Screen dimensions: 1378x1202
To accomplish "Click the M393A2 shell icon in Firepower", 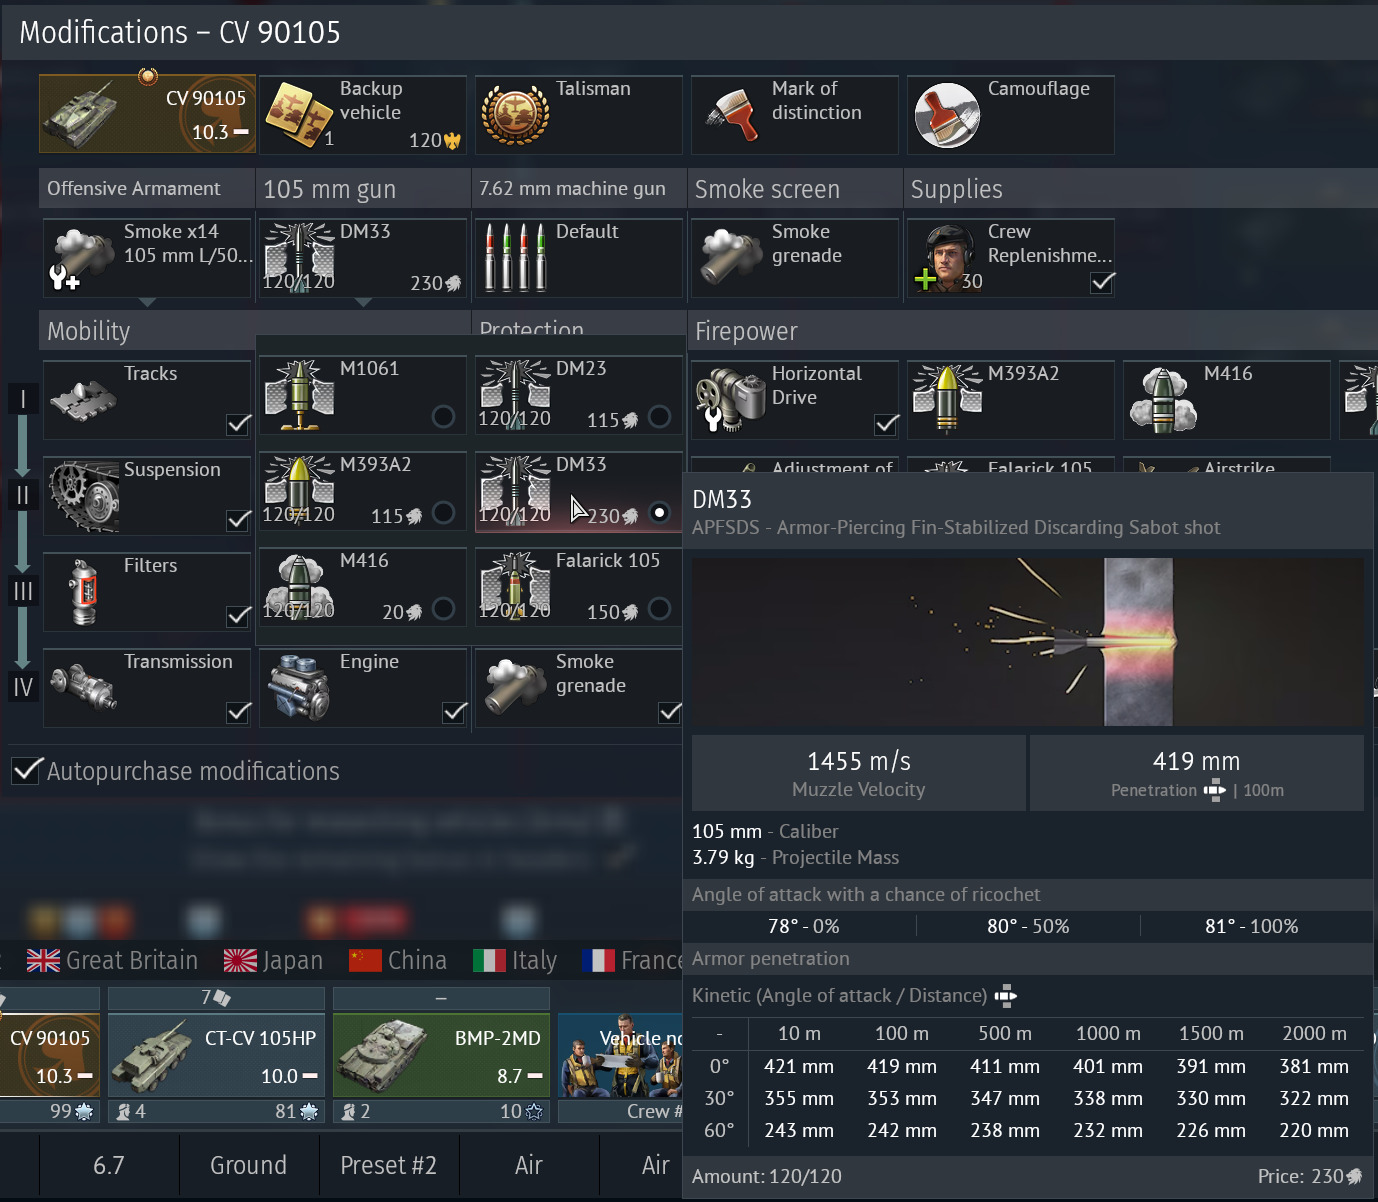I will click(x=947, y=400).
